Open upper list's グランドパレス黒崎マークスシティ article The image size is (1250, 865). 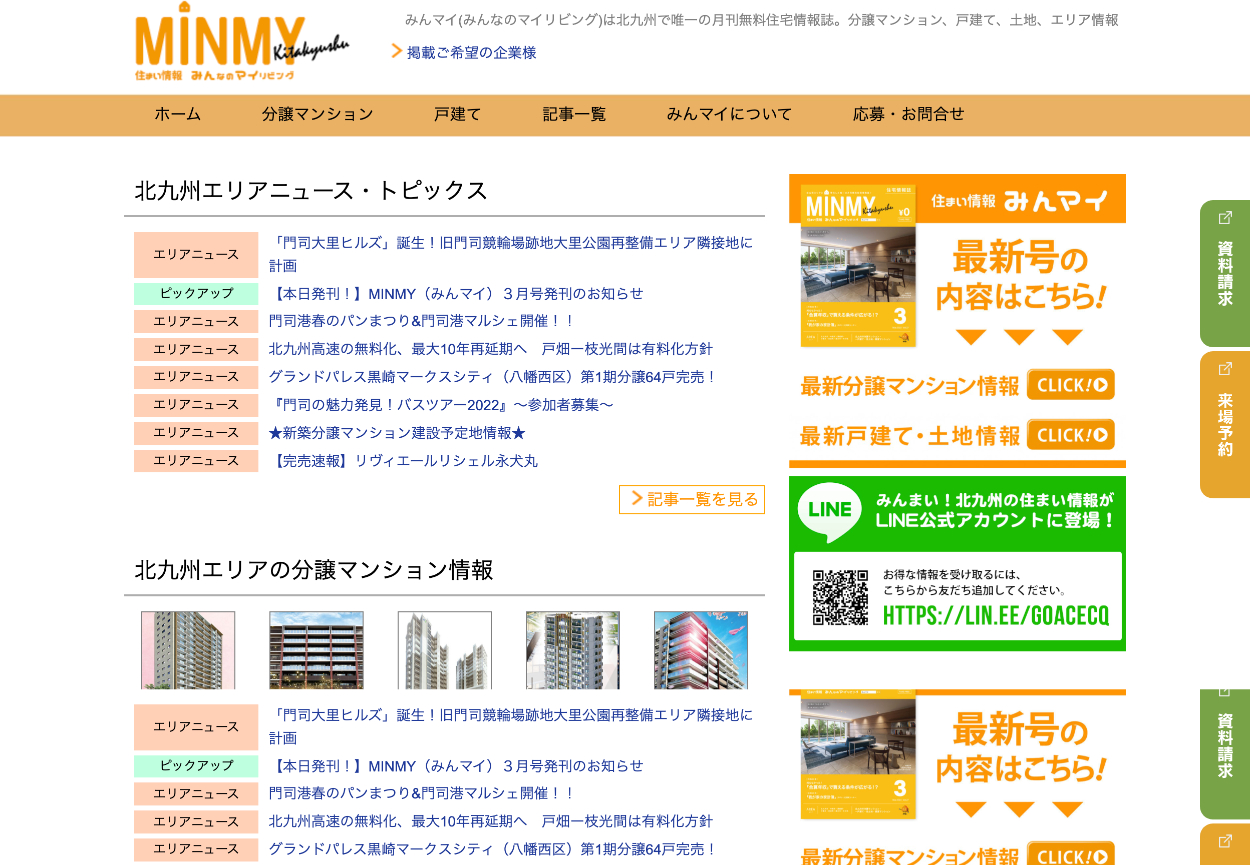tap(493, 377)
